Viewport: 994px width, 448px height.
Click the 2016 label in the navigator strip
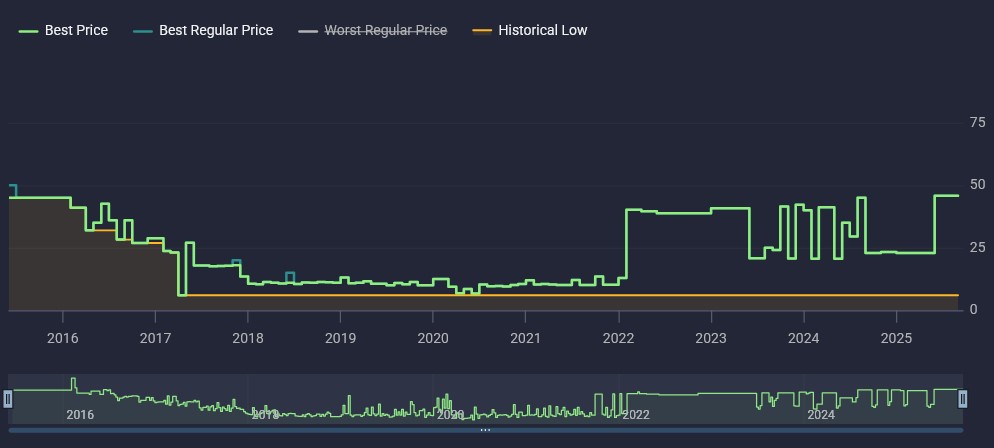pos(80,415)
